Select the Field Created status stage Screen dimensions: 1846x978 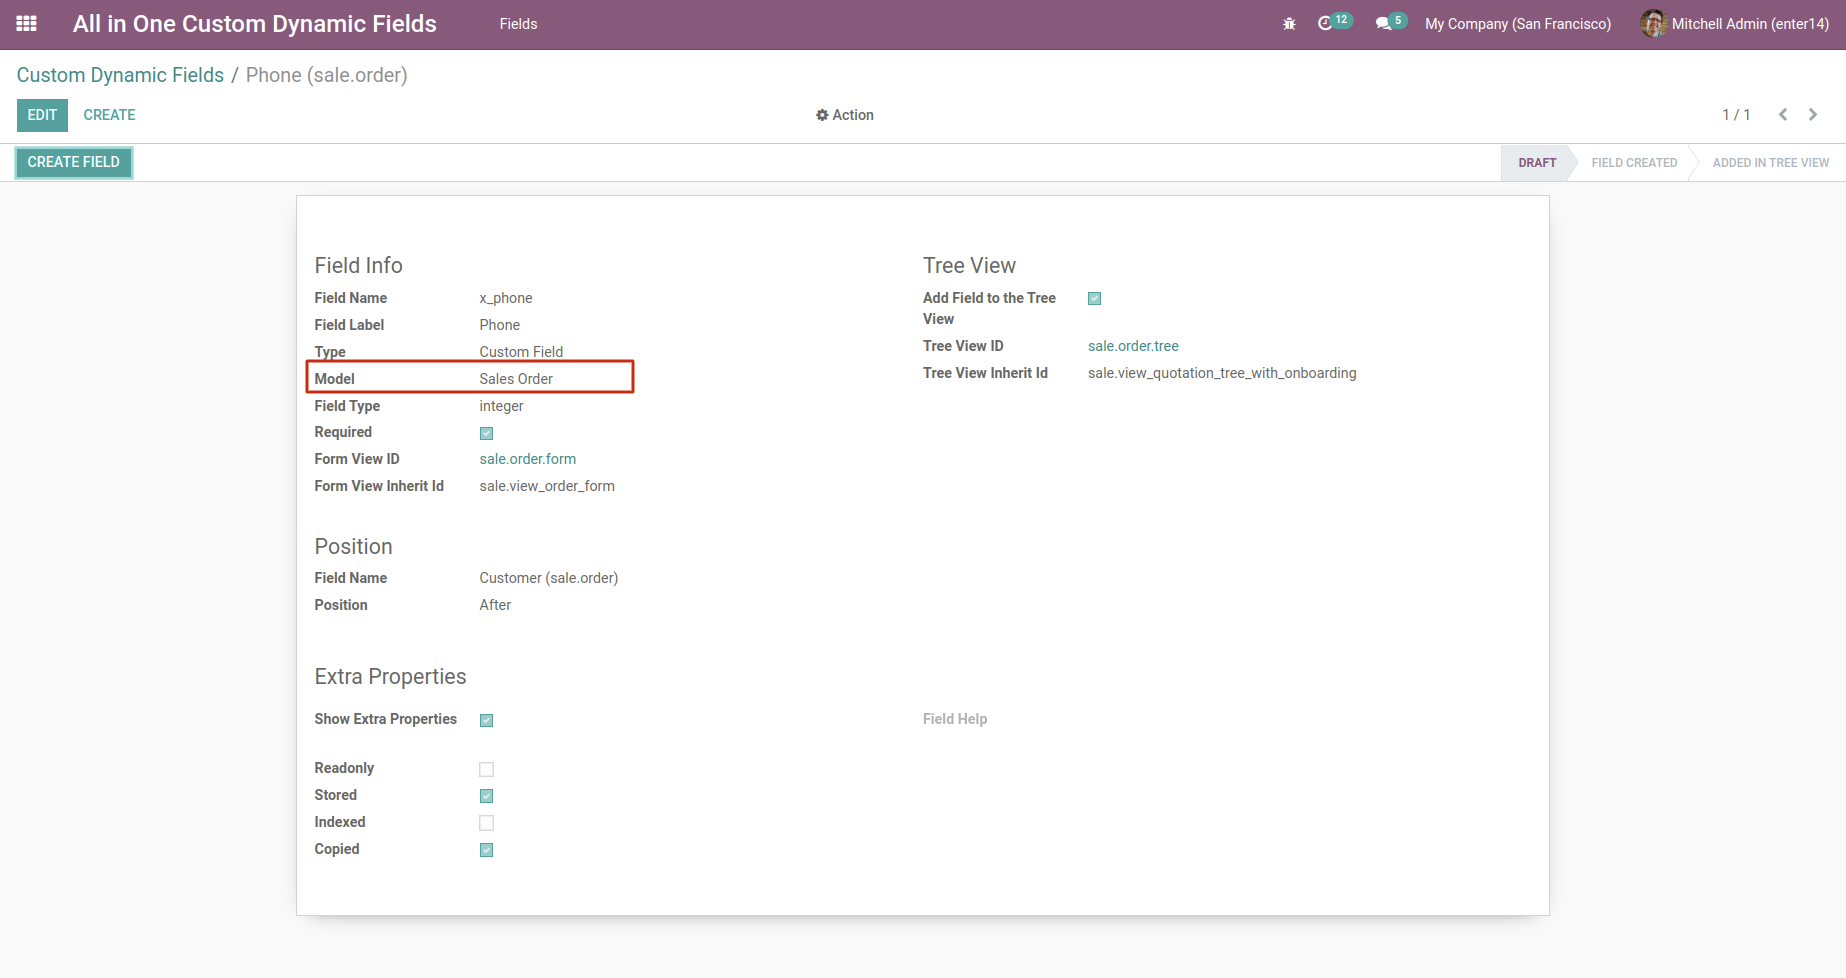pyautogui.click(x=1634, y=163)
